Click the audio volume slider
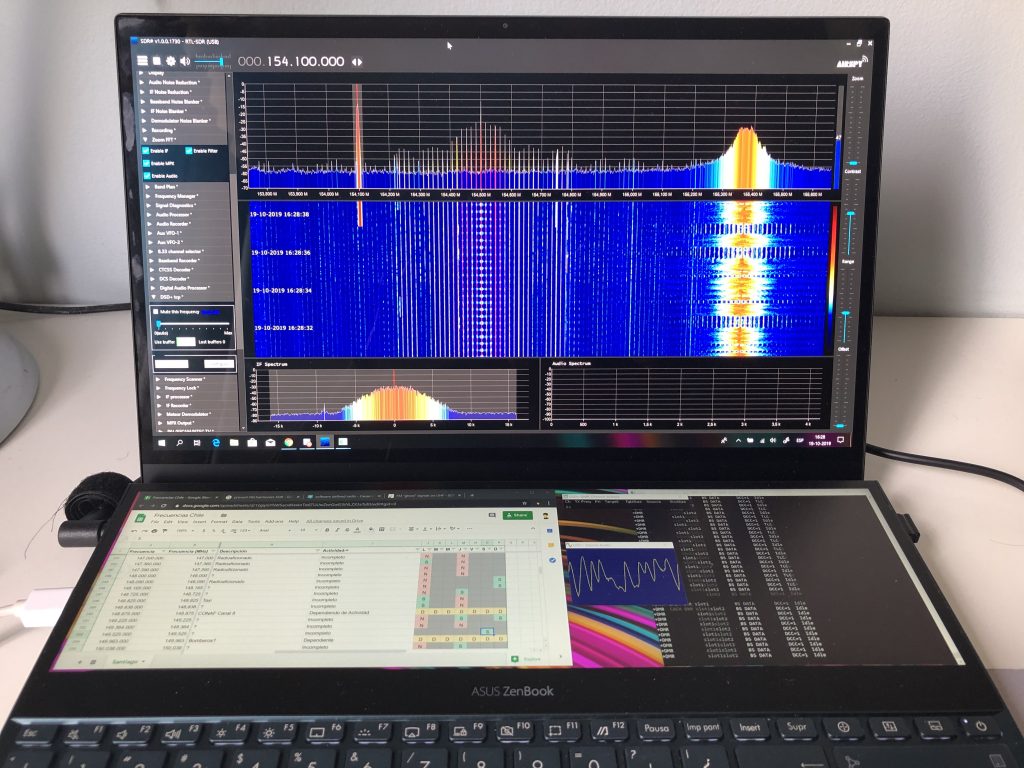 (210, 61)
